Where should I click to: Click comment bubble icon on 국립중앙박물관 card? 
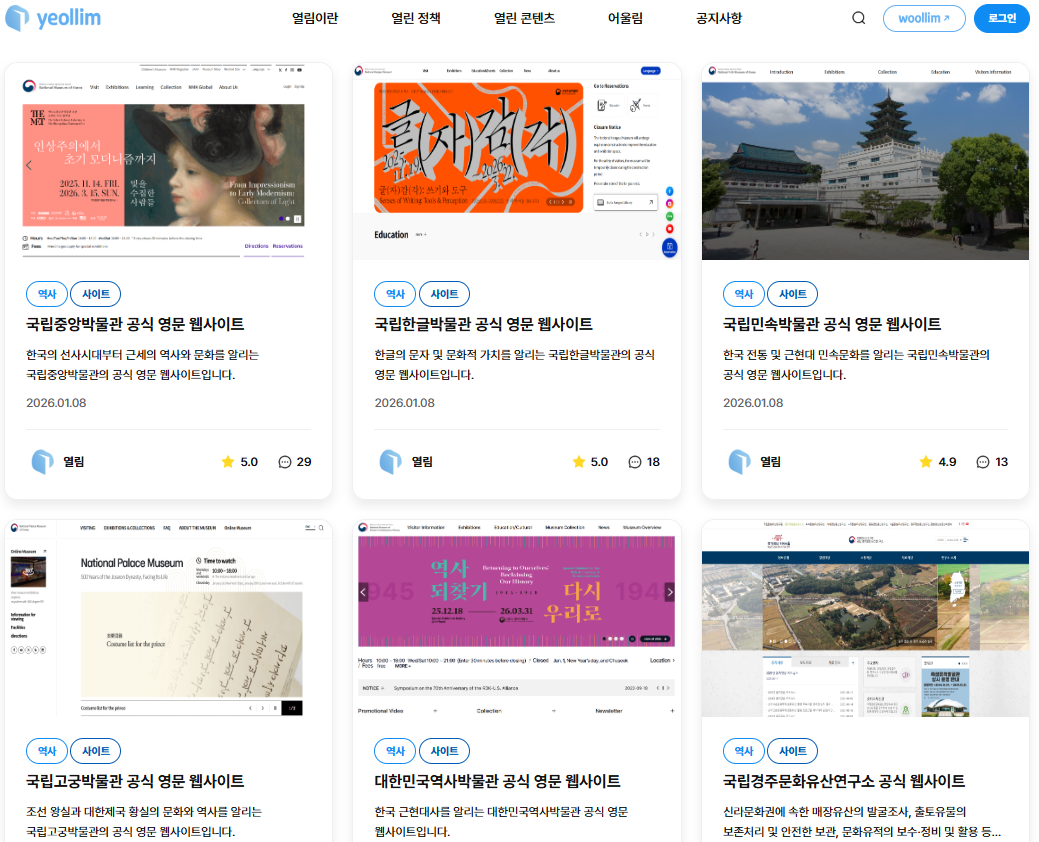click(x=285, y=462)
